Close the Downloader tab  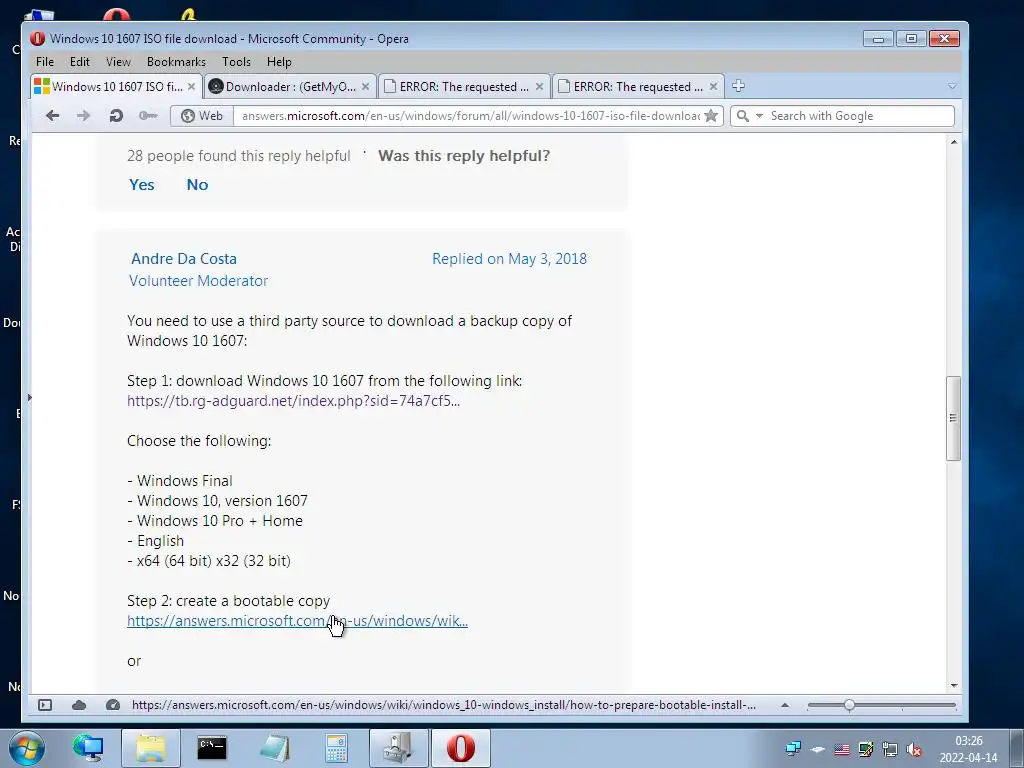(x=365, y=86)
